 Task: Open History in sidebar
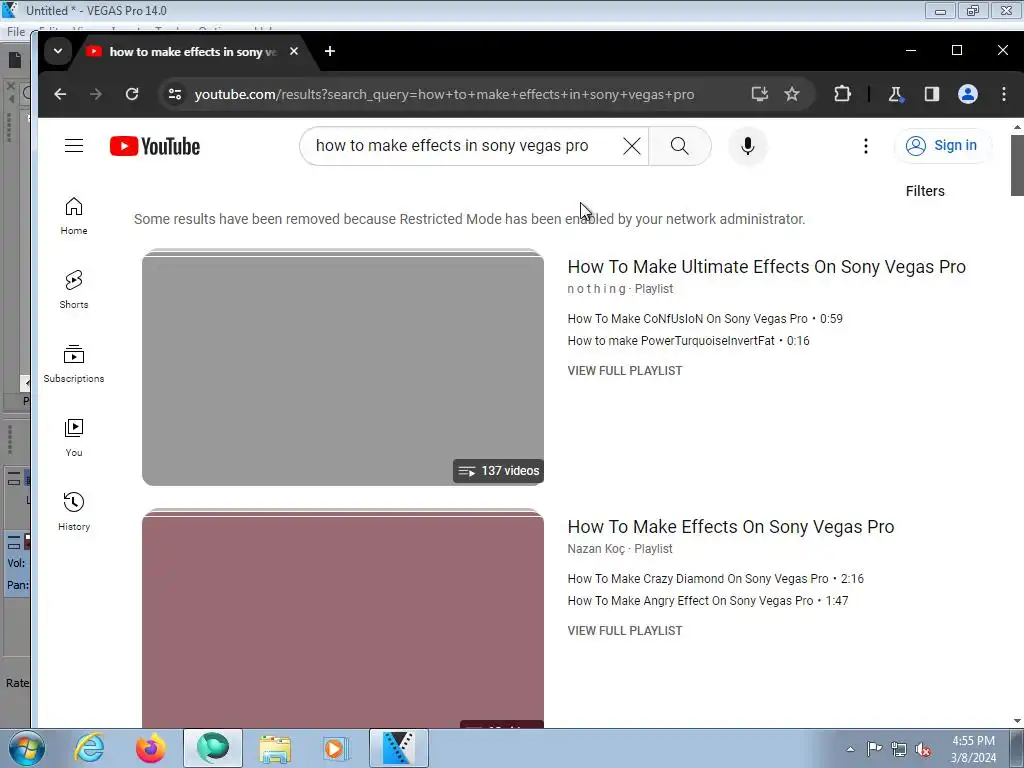click(74, 511)
